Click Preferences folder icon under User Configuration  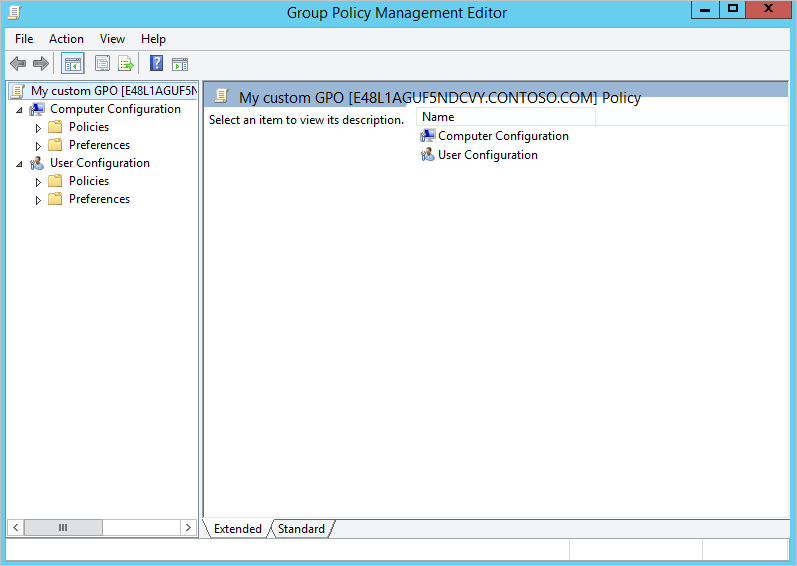(55, 199)
